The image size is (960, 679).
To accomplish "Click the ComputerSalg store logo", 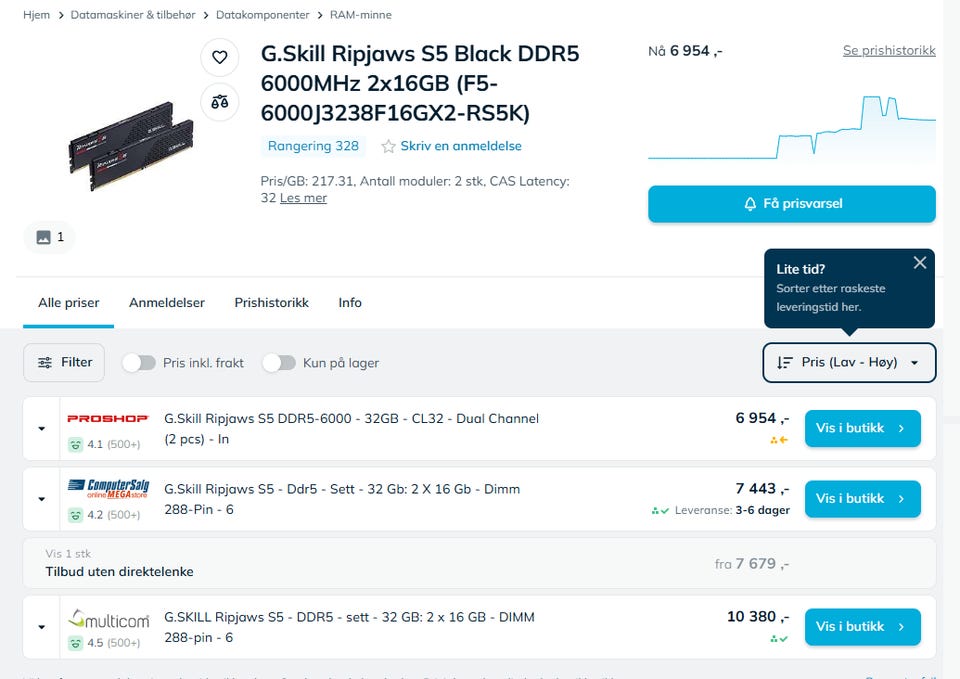I will [x=108, y=488].
